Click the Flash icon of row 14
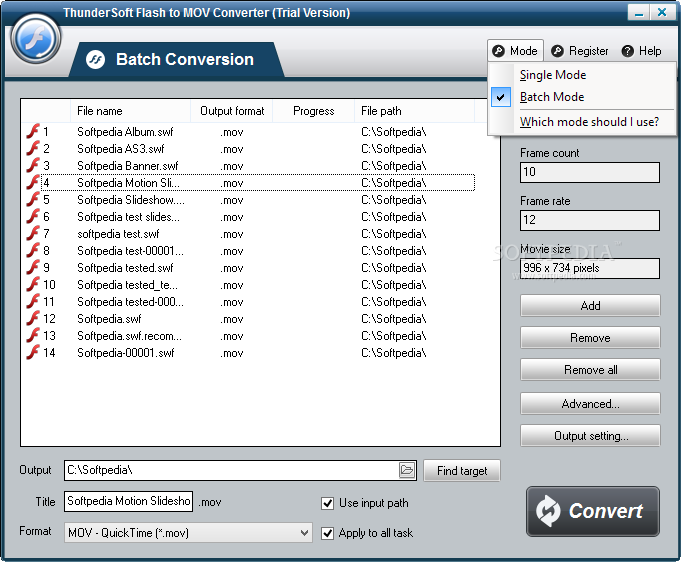Screen dimensions: 681x562 click(x=33, y=351)
